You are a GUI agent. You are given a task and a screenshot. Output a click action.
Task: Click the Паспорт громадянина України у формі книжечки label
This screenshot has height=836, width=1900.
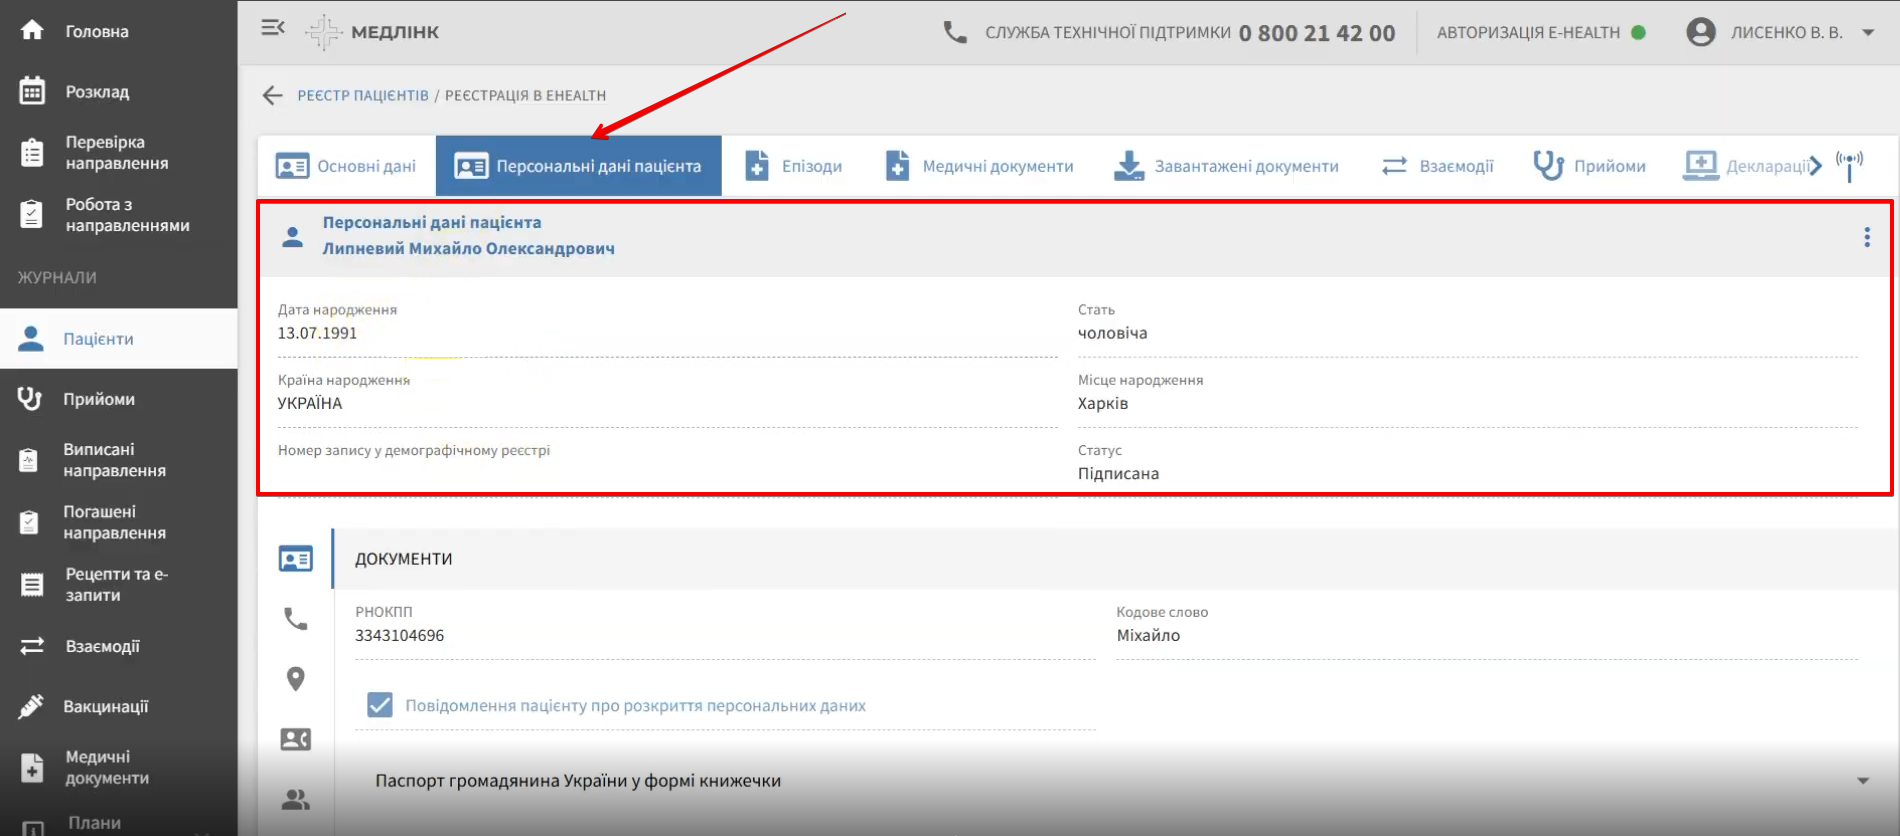[x=578, y=781]
